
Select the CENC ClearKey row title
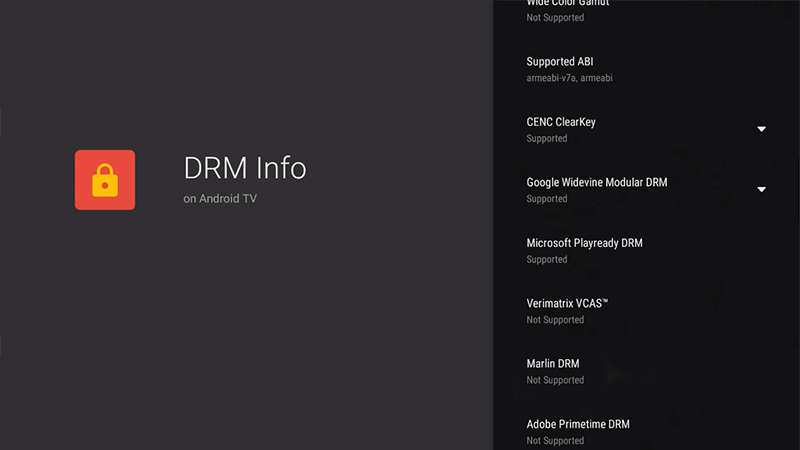coord(561,122)
